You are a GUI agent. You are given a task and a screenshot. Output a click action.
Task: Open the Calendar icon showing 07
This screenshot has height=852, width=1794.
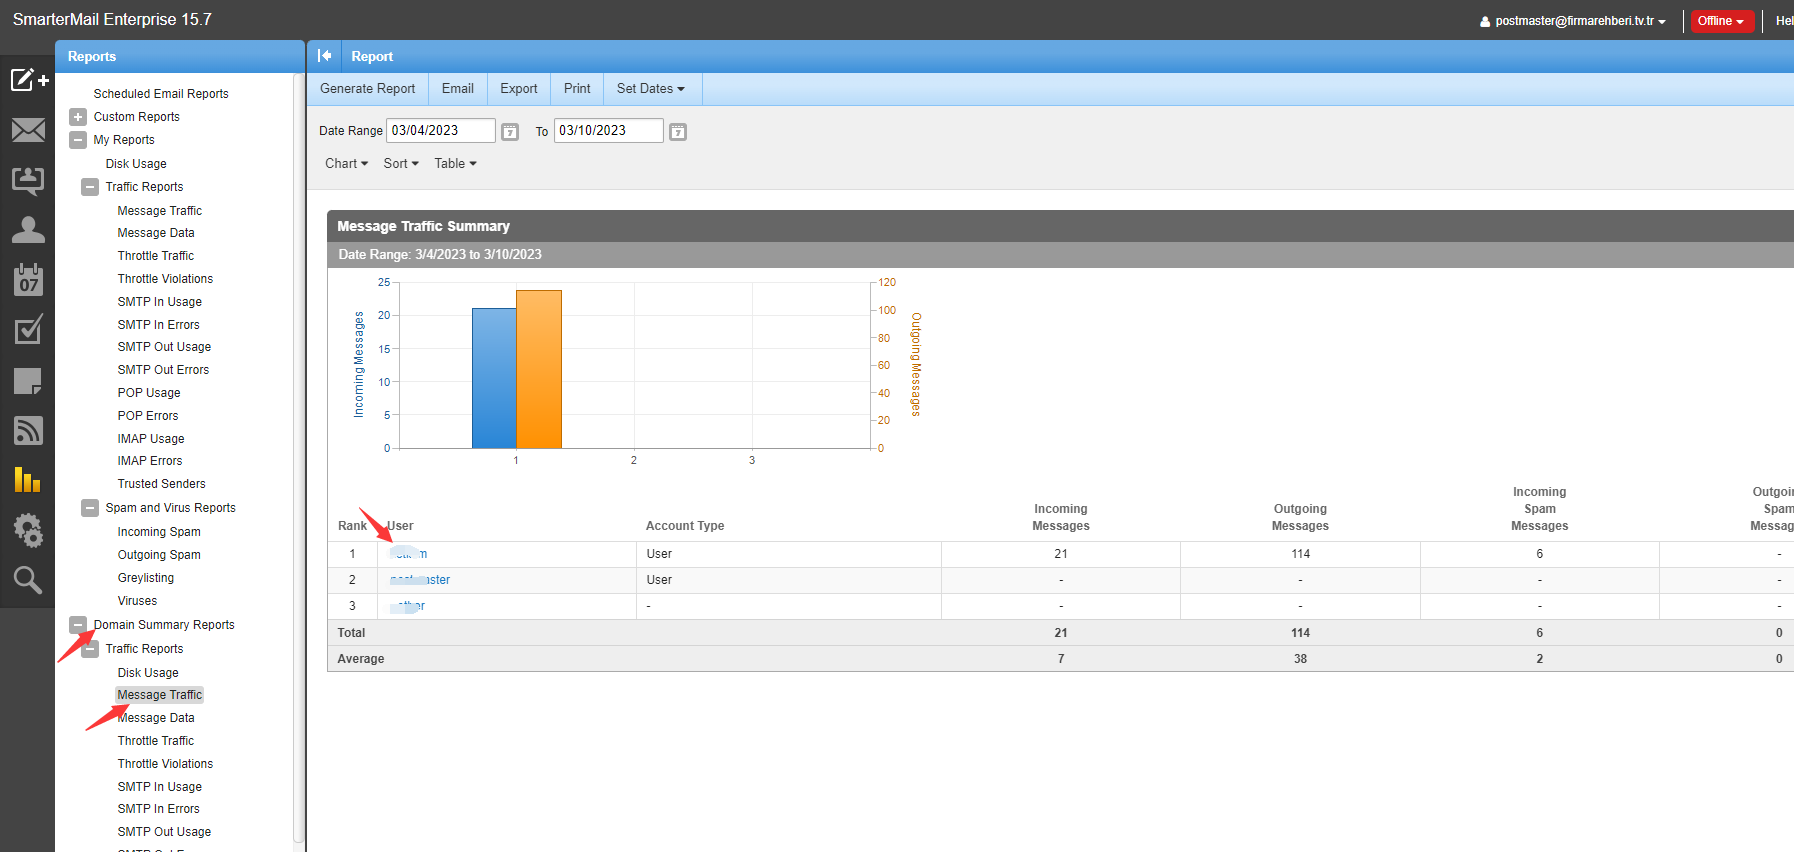pos(28,280)
